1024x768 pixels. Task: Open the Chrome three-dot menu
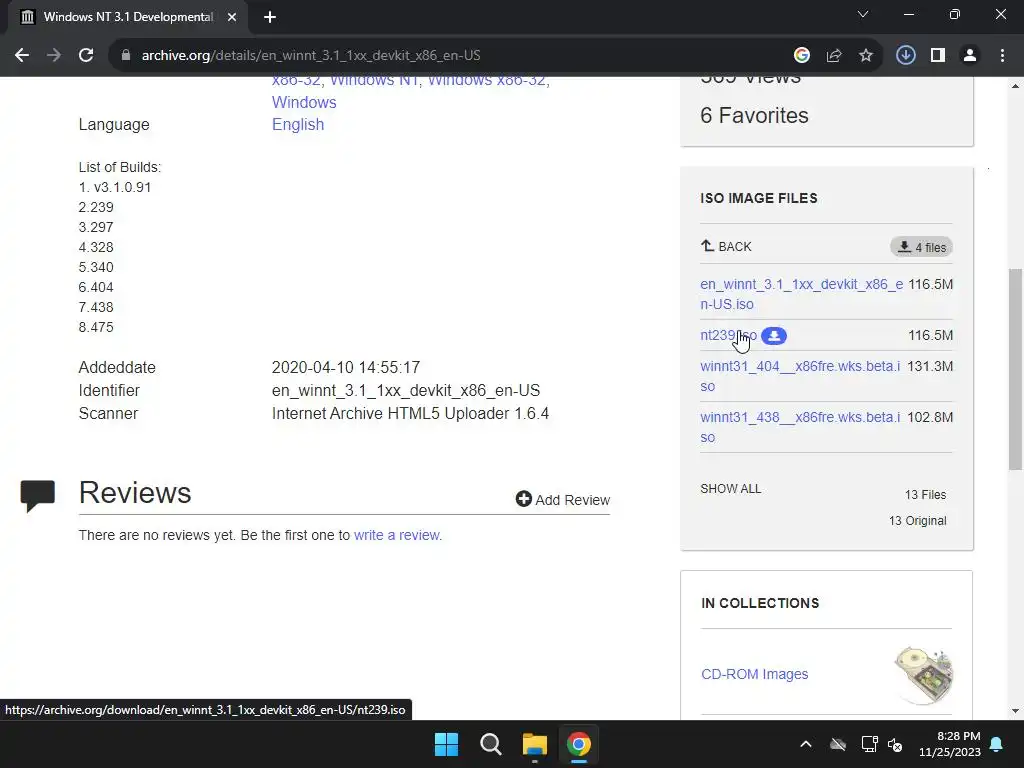pos(1002,56)
